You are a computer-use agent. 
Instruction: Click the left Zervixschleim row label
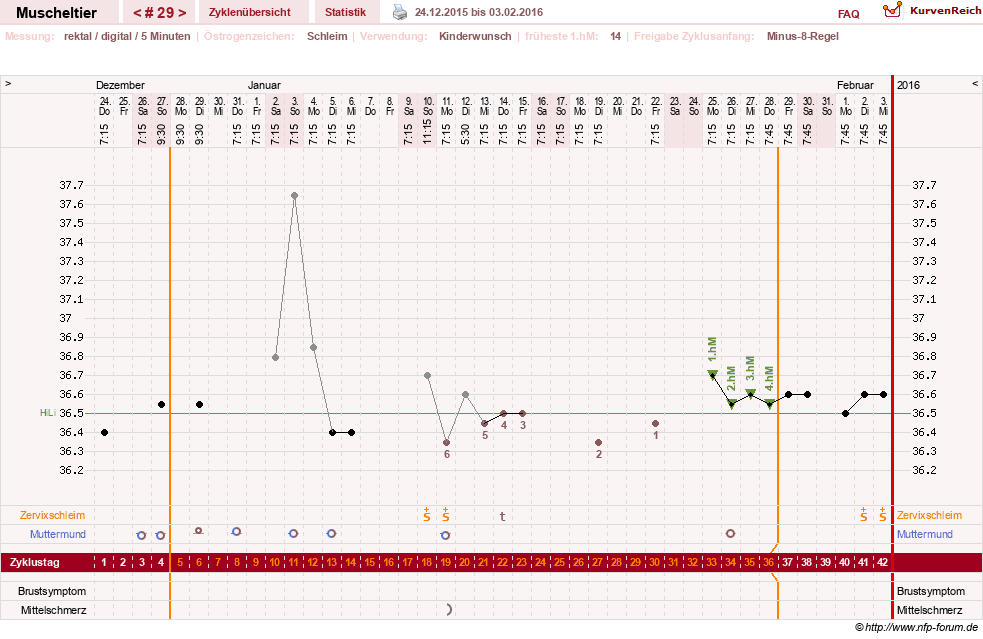[52, 515]
